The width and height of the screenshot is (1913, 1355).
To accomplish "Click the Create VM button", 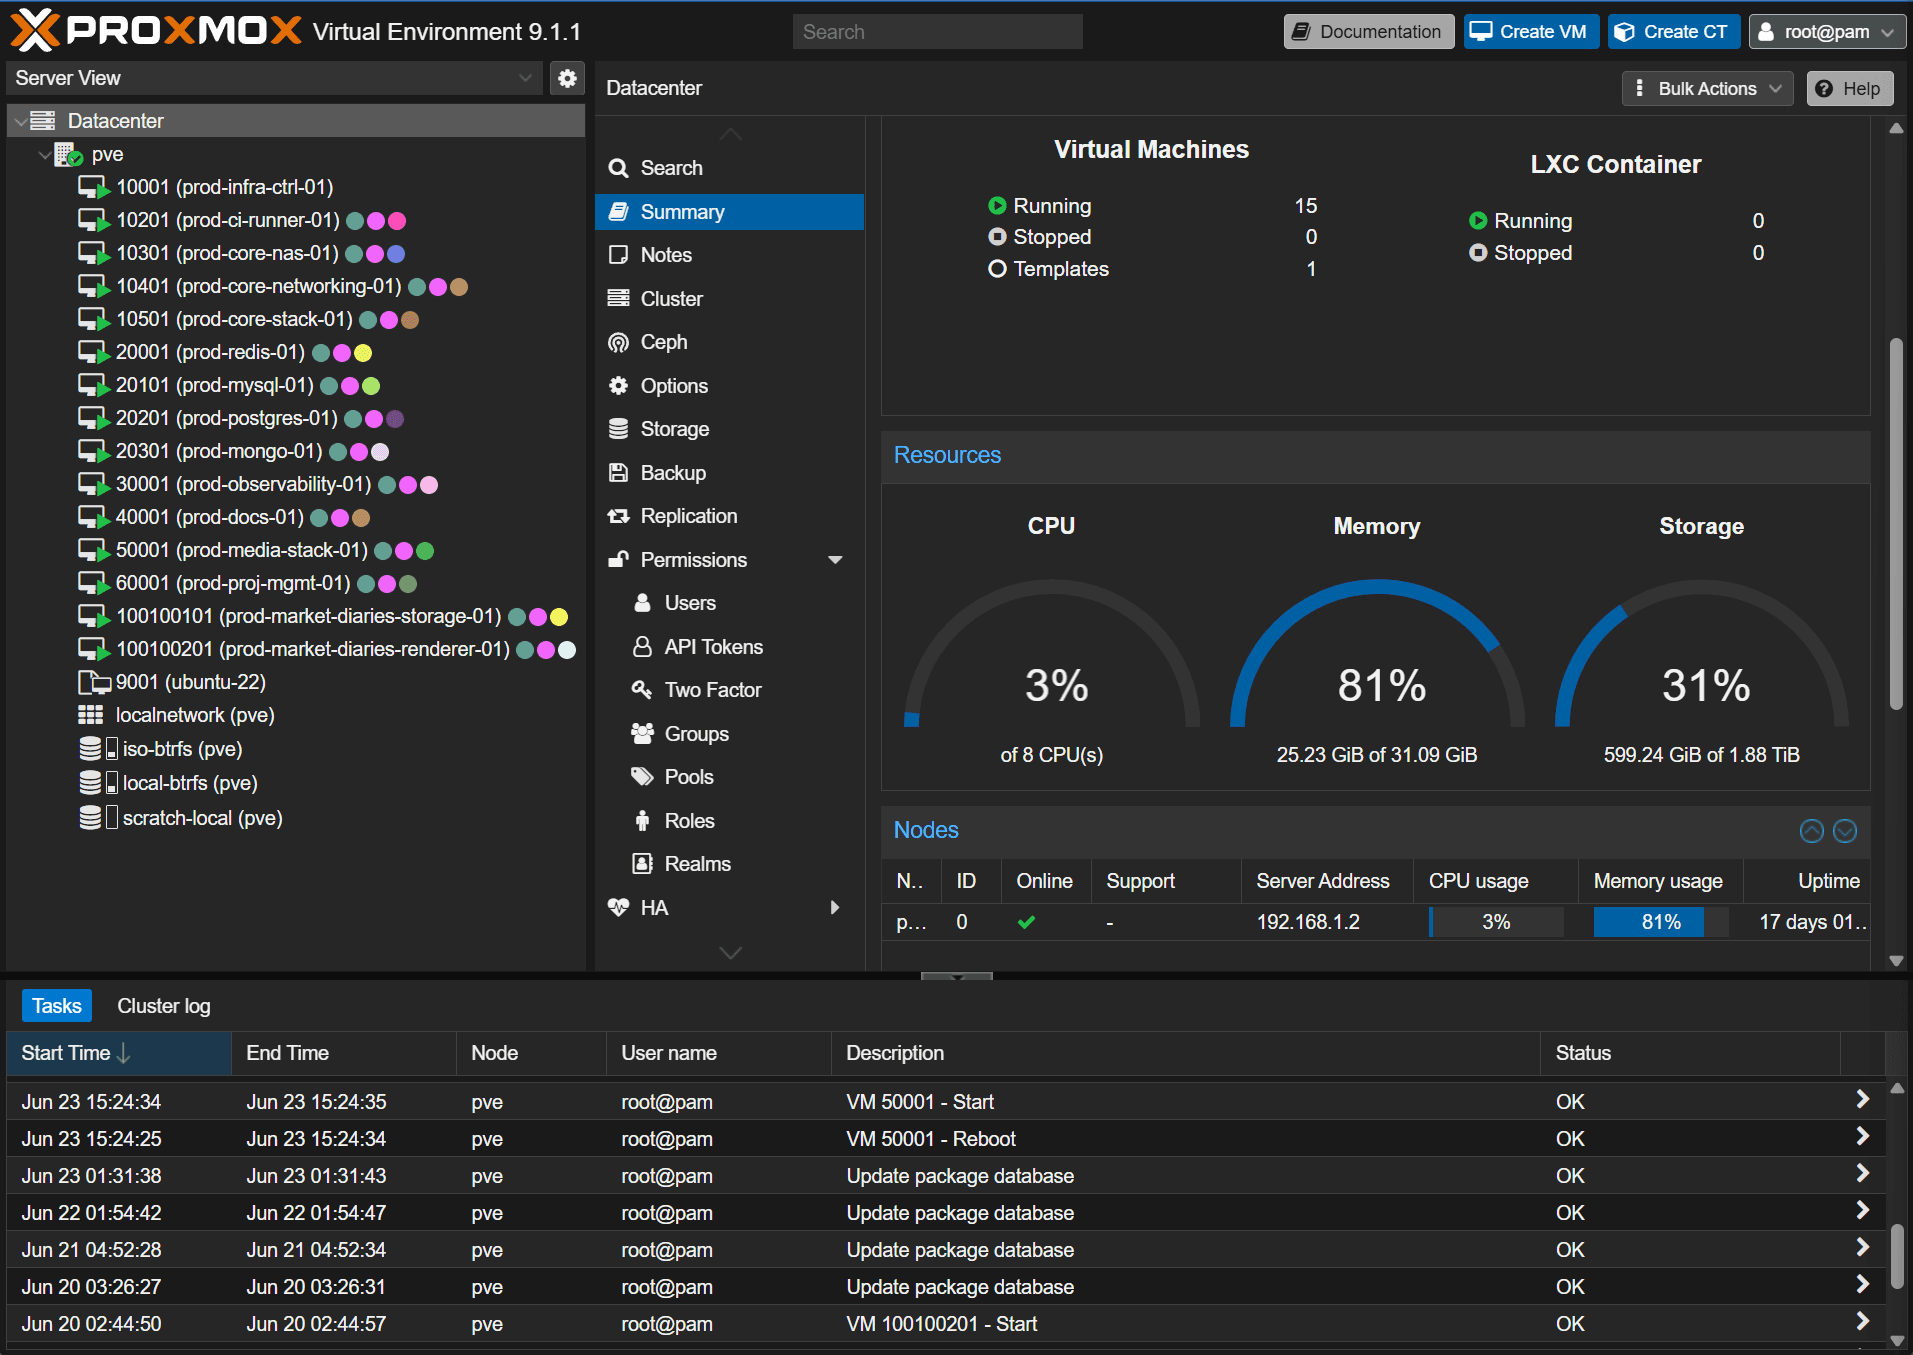I will coord(1531,31).
